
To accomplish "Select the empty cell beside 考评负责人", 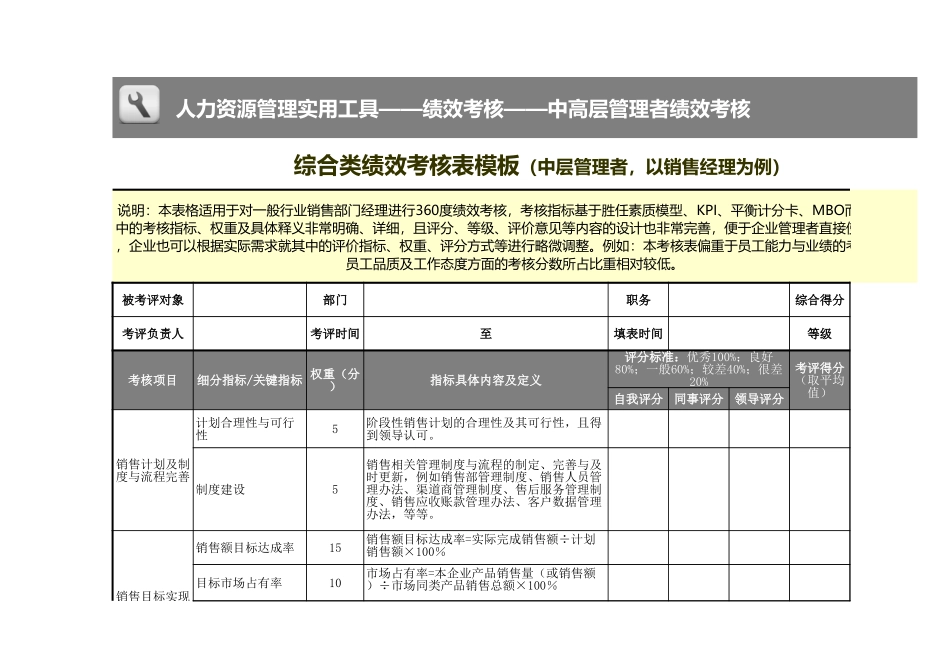I will point(250,333).
